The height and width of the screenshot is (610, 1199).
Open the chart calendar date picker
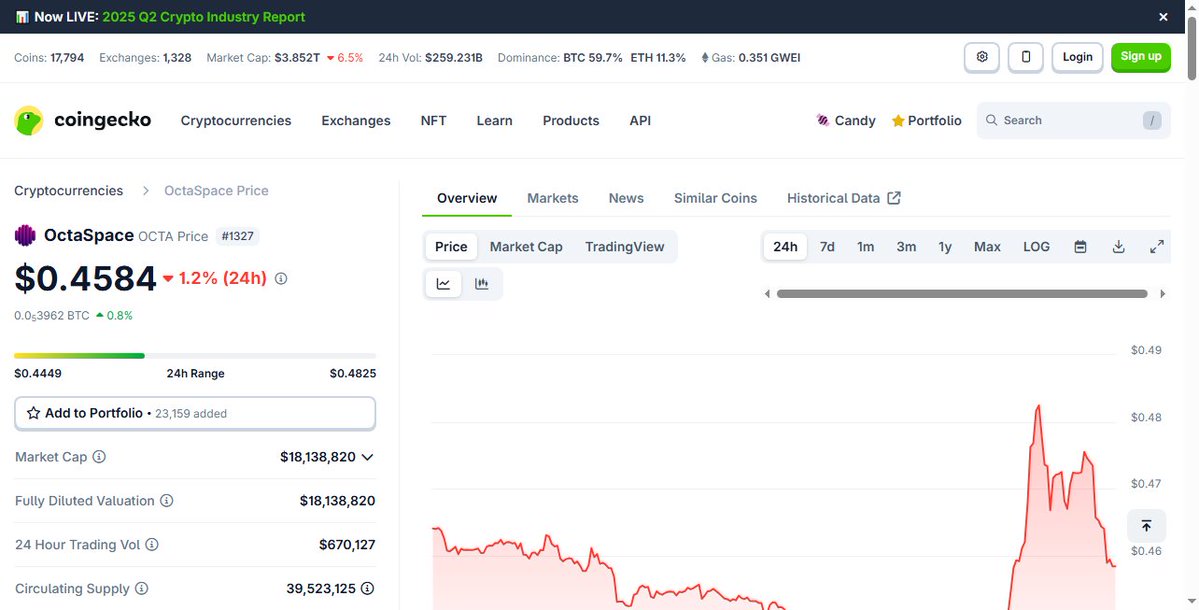click(x=1080, y=247)
